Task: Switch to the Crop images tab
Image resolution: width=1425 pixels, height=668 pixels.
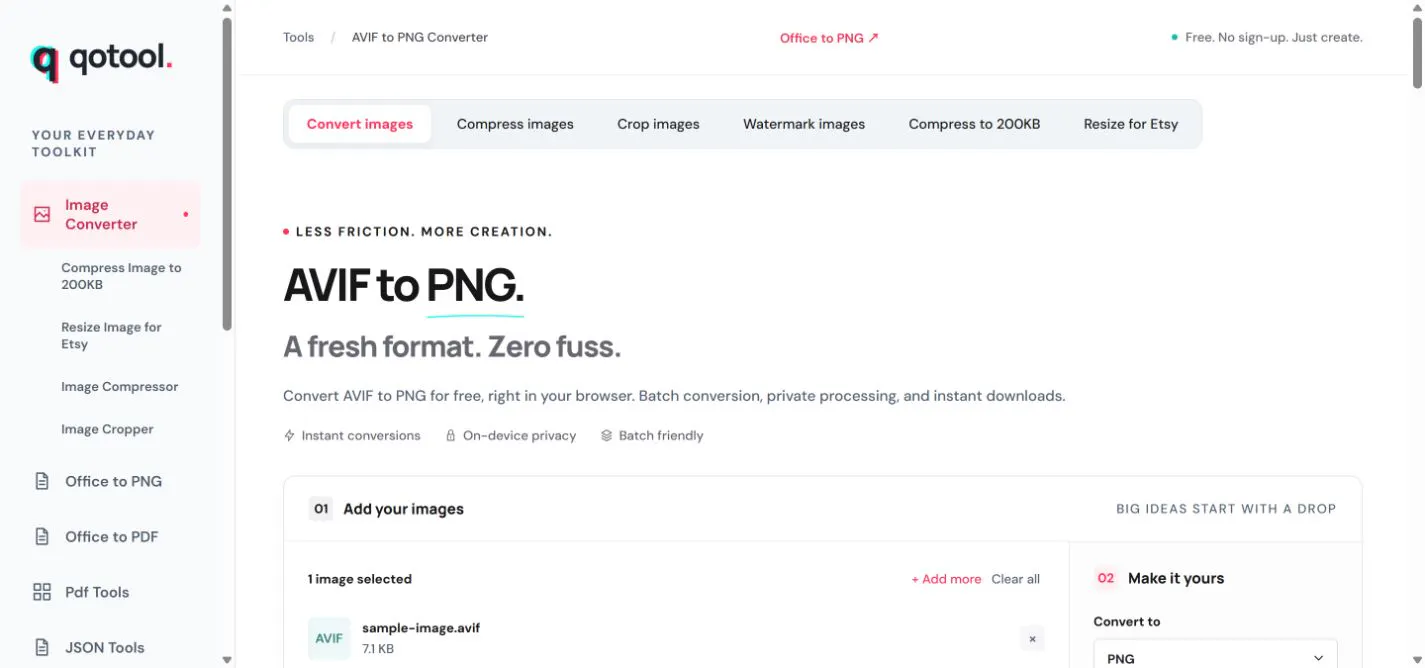Action: tap(658, 124)
